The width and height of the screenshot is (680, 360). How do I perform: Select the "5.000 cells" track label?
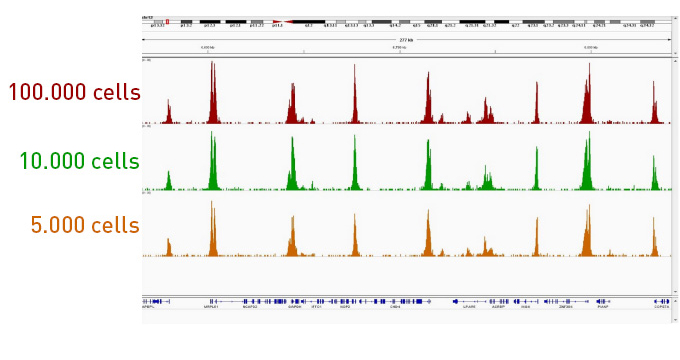85,225
